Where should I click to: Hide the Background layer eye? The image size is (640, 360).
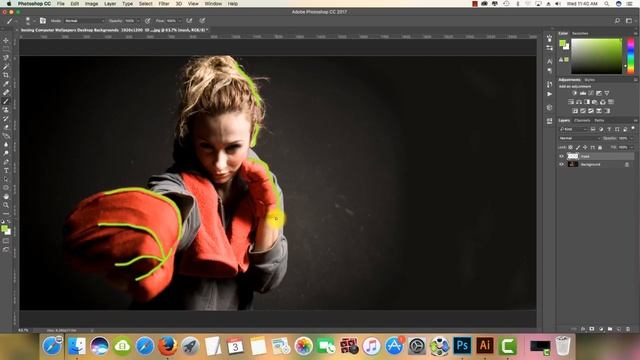tap(561, 164)
